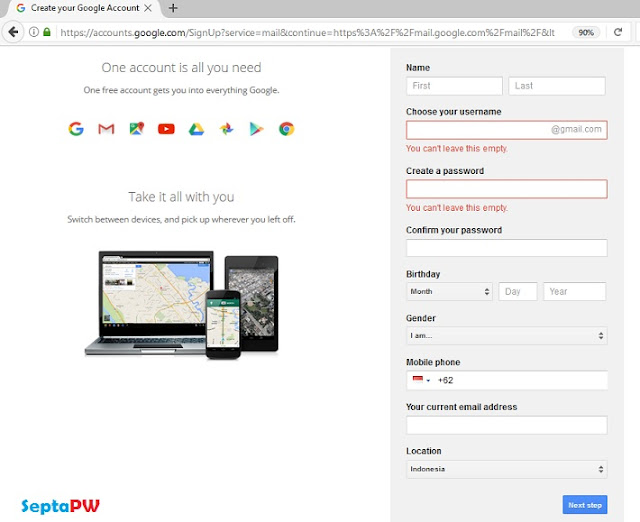Image resolution: width=640 pixels, height=522 pixels.
Task: Click the Create a password field
Action: tap(507, 189)
